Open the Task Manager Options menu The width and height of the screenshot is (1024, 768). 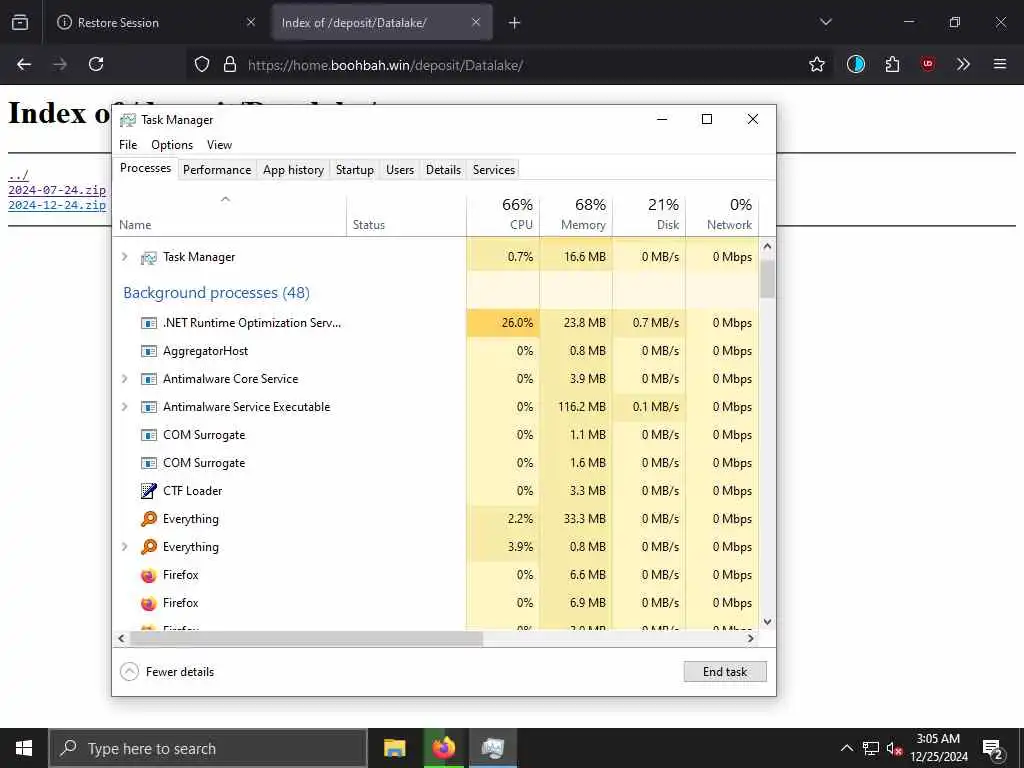tap(172, 144)
